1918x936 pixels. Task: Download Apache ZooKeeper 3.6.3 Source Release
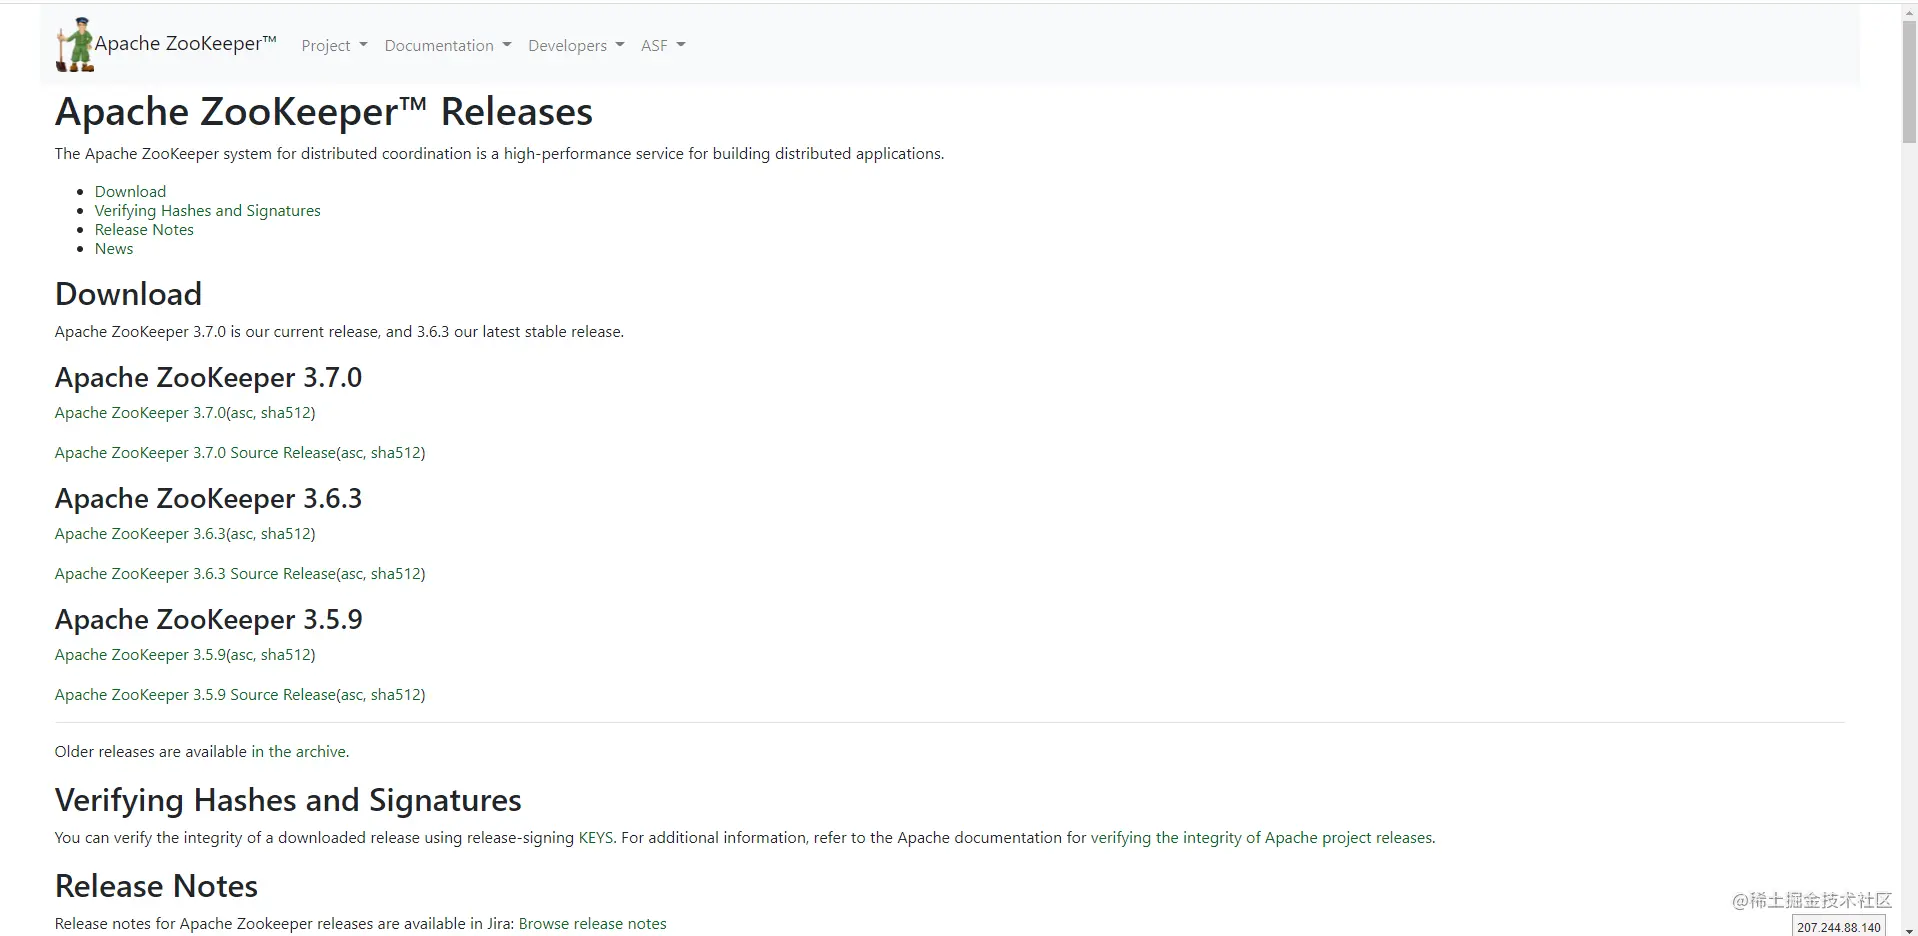click(x=195, y=573)
